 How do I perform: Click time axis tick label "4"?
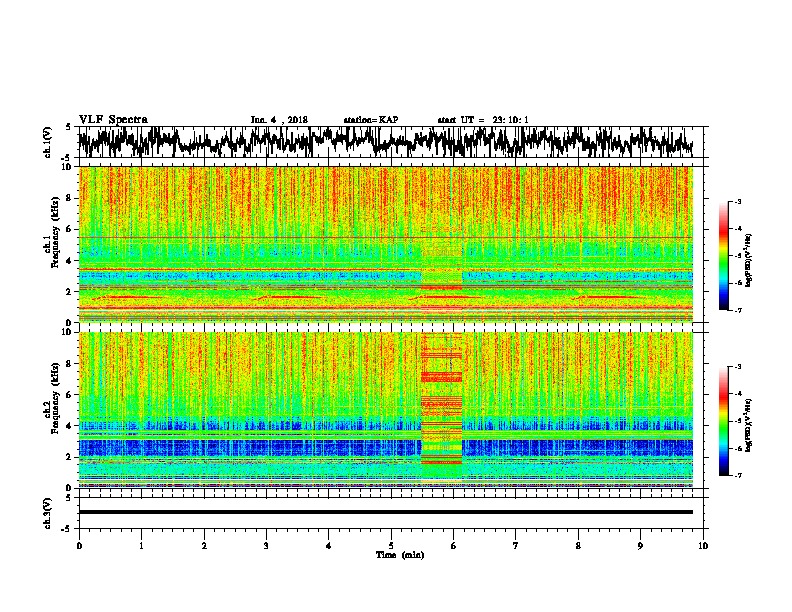point(329,546)
